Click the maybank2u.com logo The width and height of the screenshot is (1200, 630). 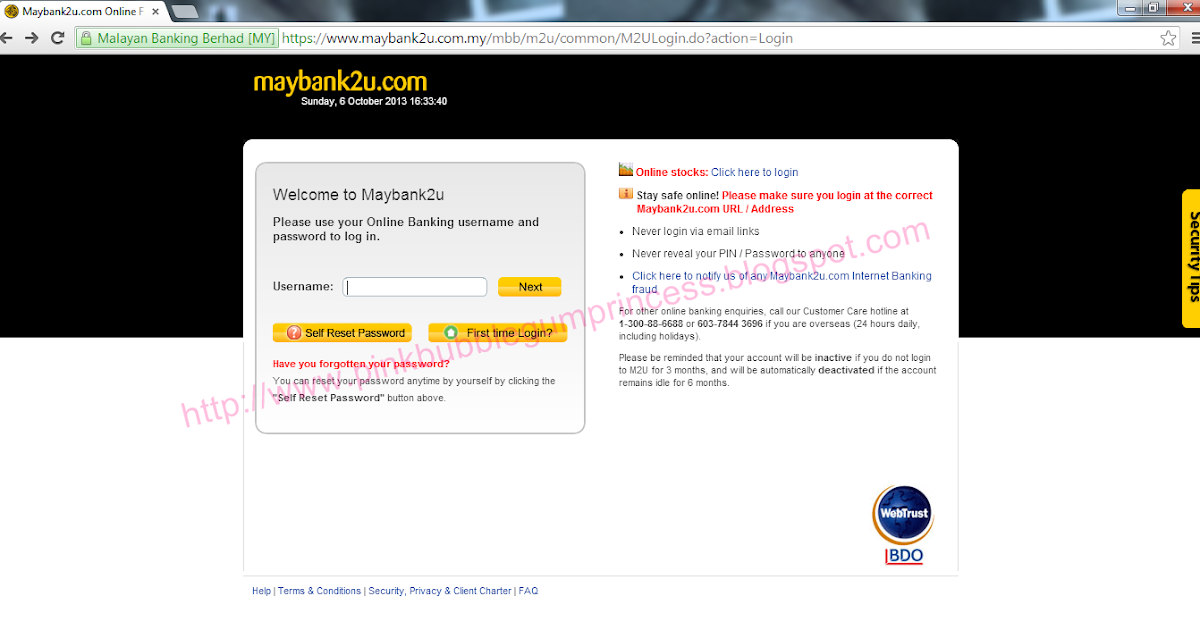pyautogui.click(x=340, y=81)
